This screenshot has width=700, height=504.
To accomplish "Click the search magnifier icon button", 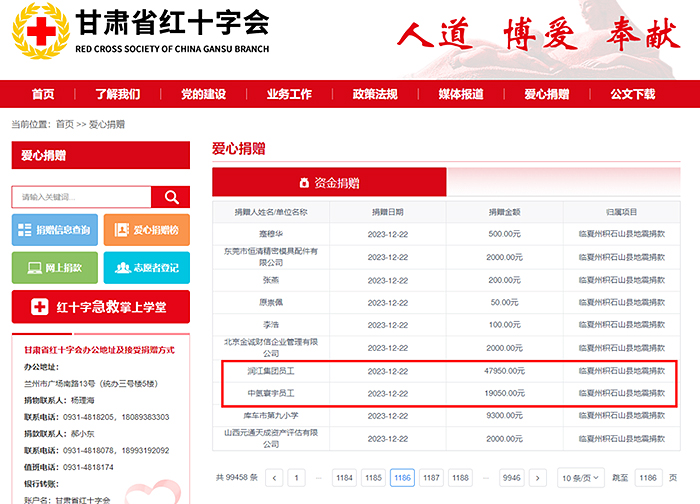I will [171, 197].
